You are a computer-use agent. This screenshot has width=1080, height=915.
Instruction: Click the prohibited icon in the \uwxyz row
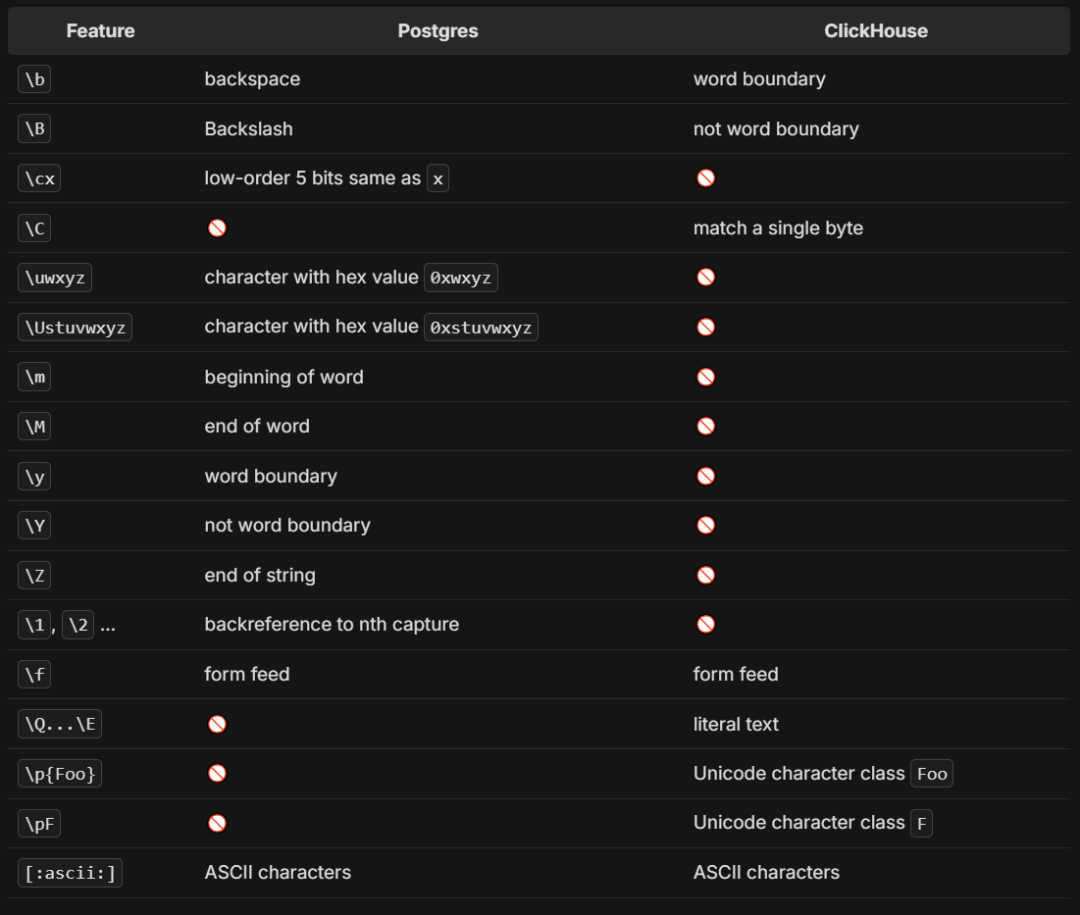pyautogui.click(x=705, y=277)
